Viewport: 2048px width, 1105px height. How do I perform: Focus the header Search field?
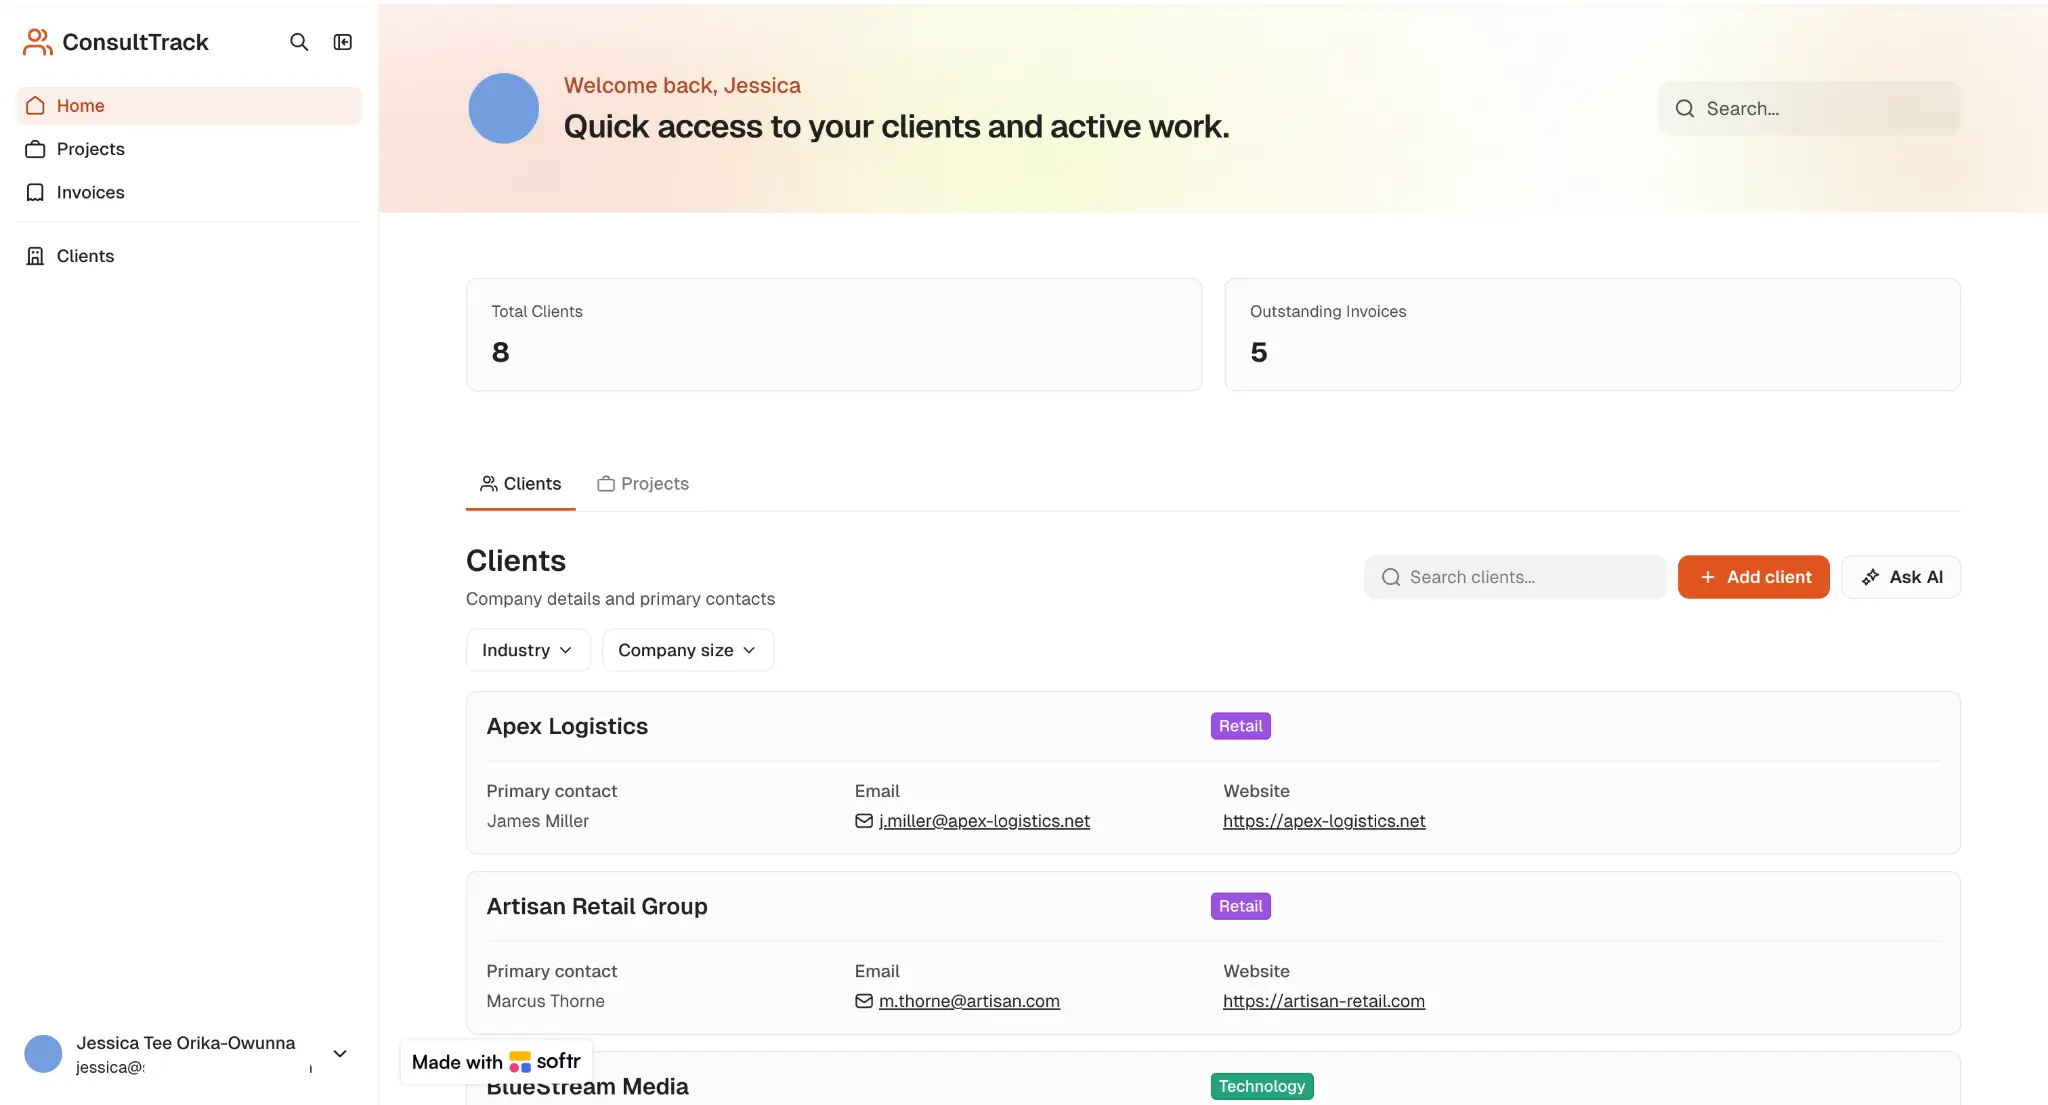[1809, 109]
